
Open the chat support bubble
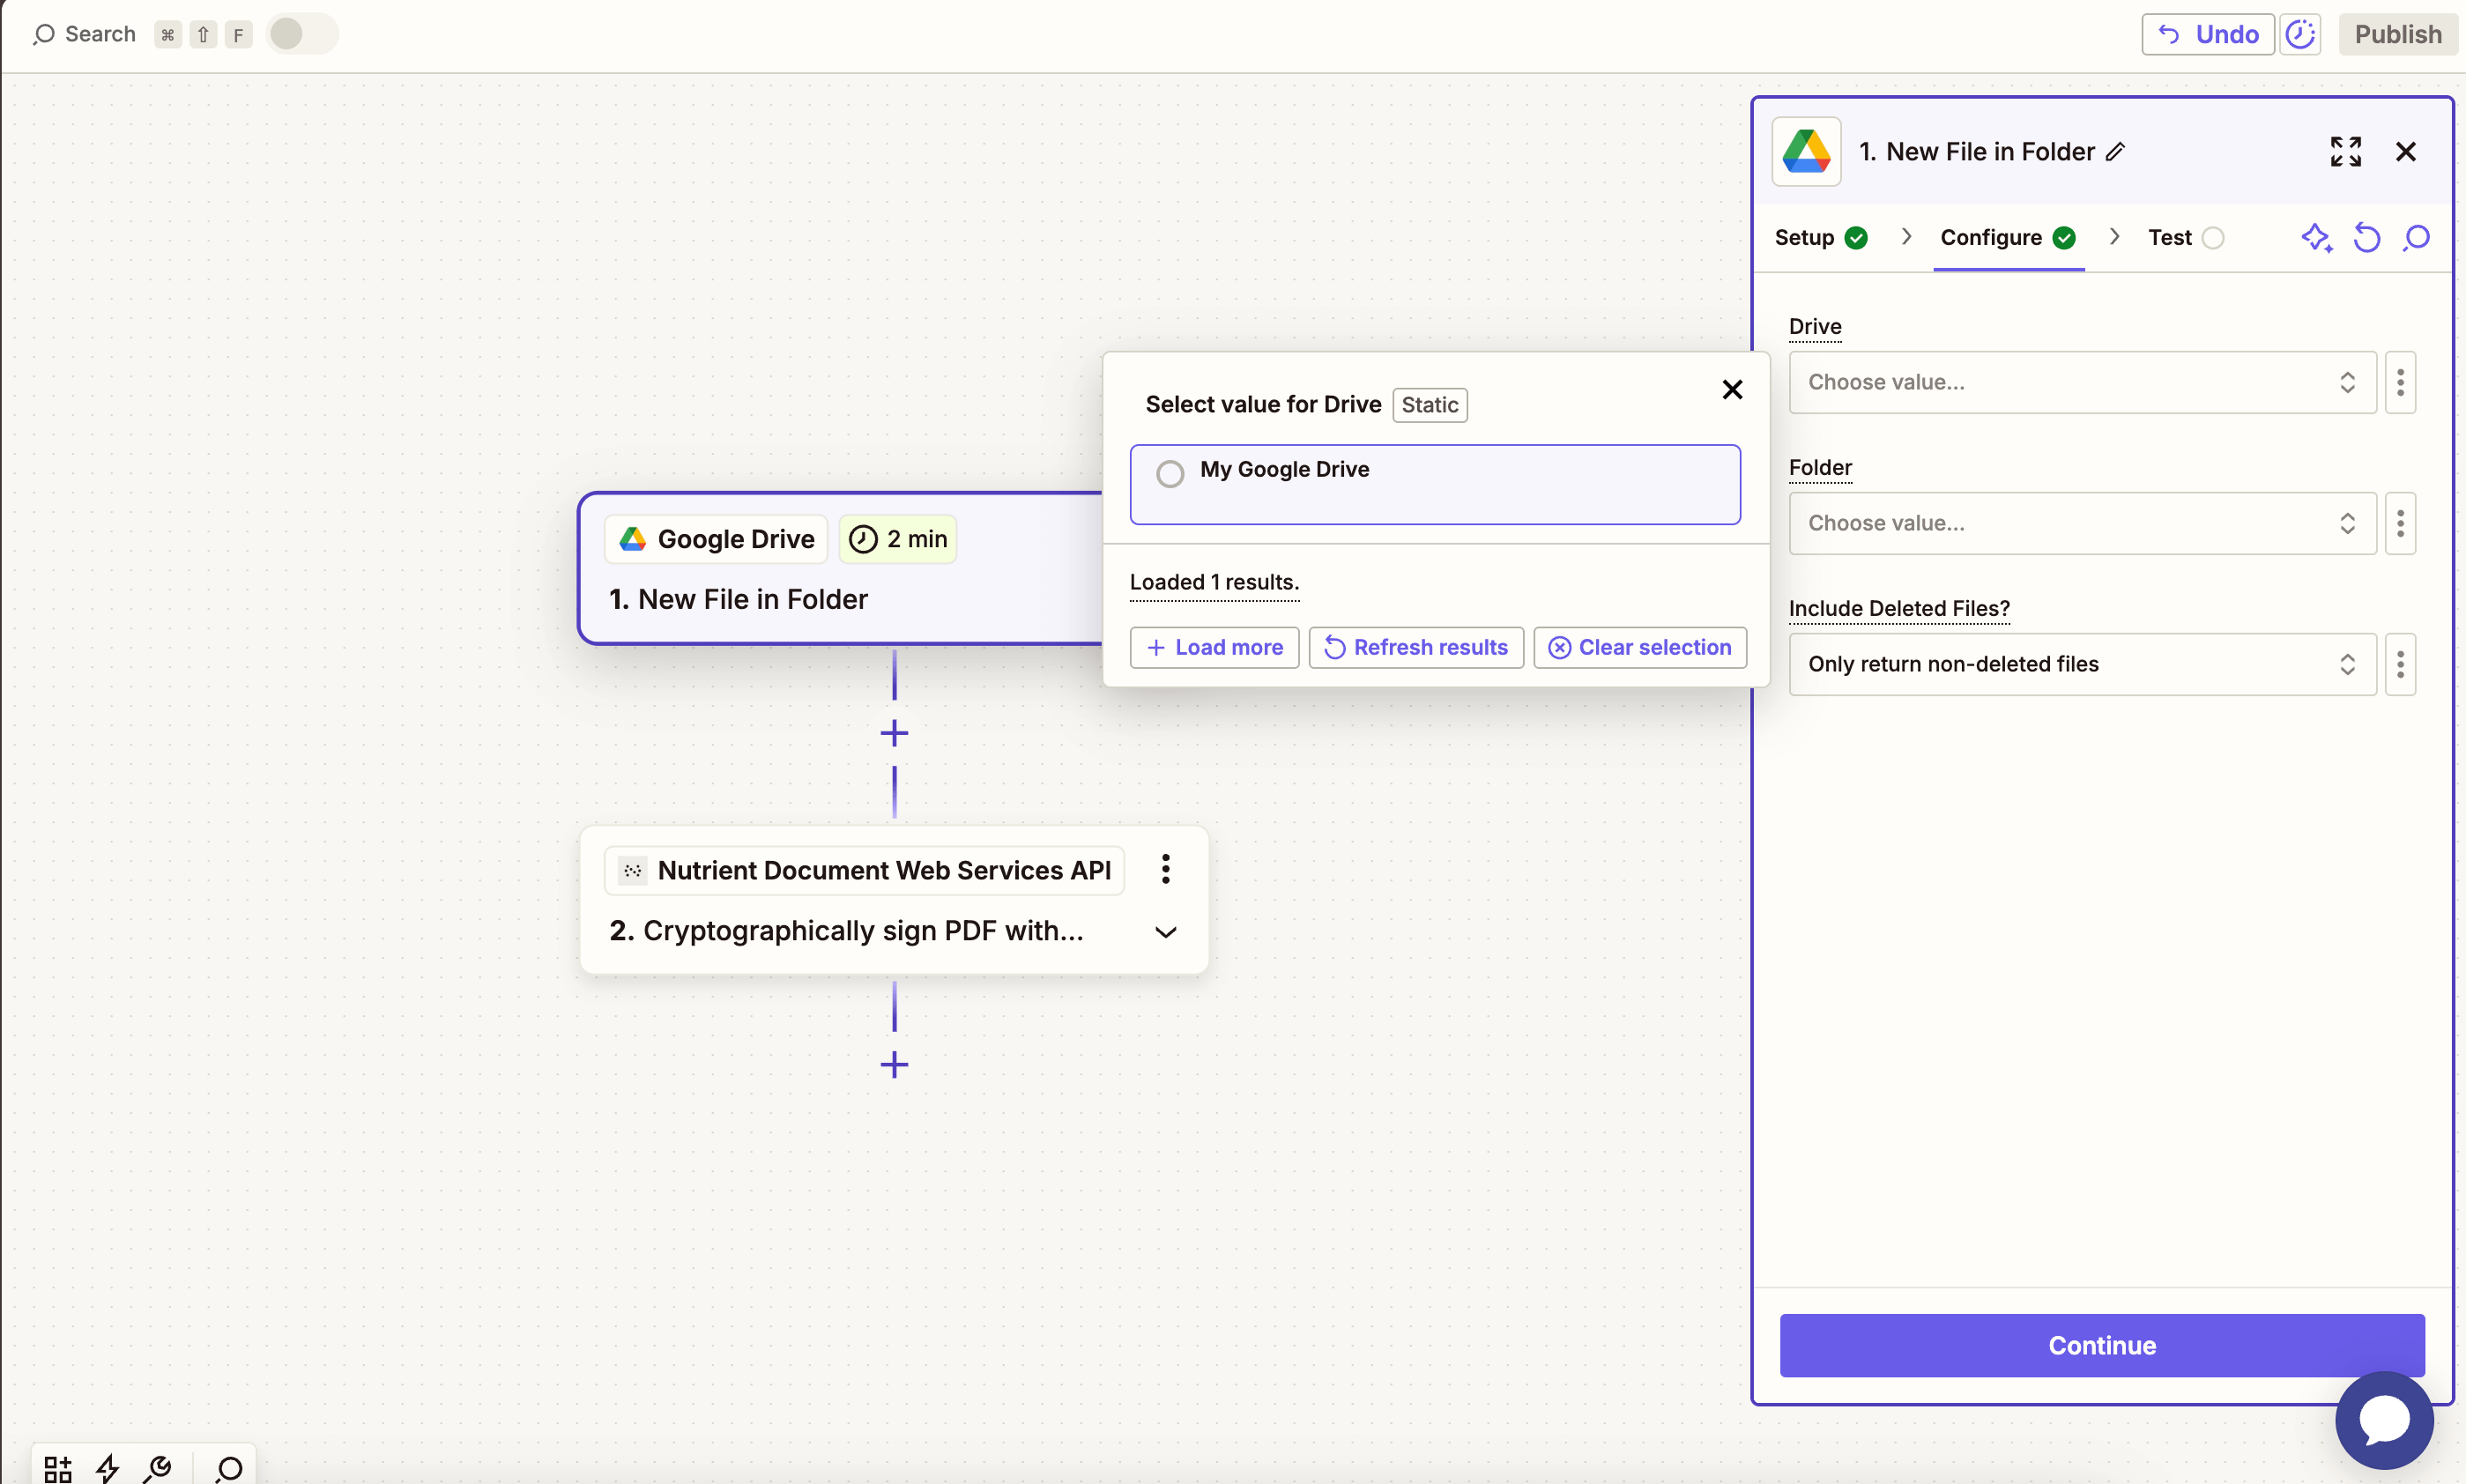point(2384,1420)
